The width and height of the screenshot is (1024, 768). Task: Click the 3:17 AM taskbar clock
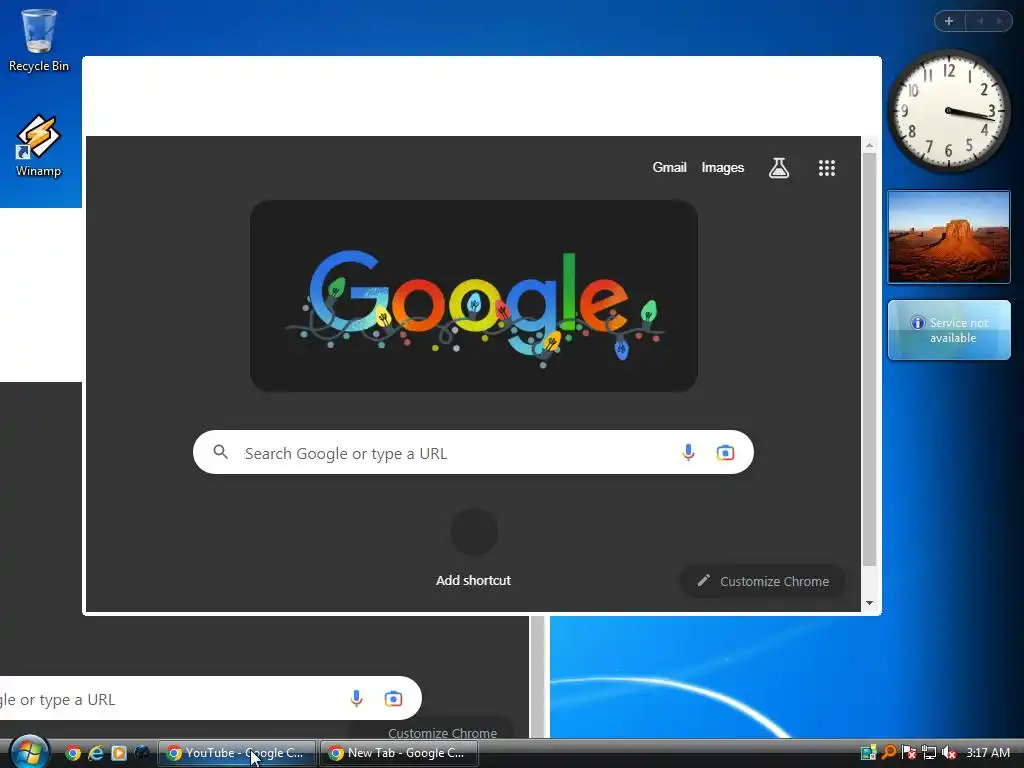[x=988, y=753]
